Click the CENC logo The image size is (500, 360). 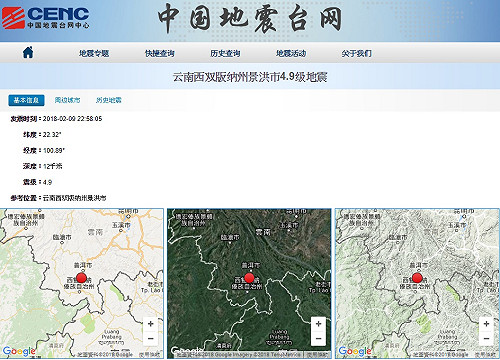tap(46, 18)
